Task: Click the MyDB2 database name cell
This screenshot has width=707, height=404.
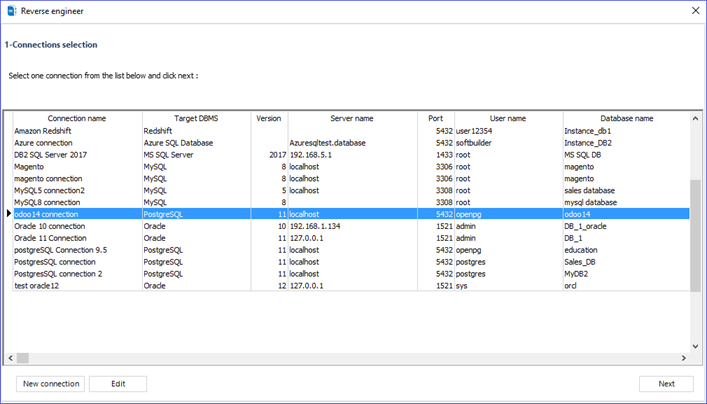Action: pyautogui.click(x=626, y=274)
